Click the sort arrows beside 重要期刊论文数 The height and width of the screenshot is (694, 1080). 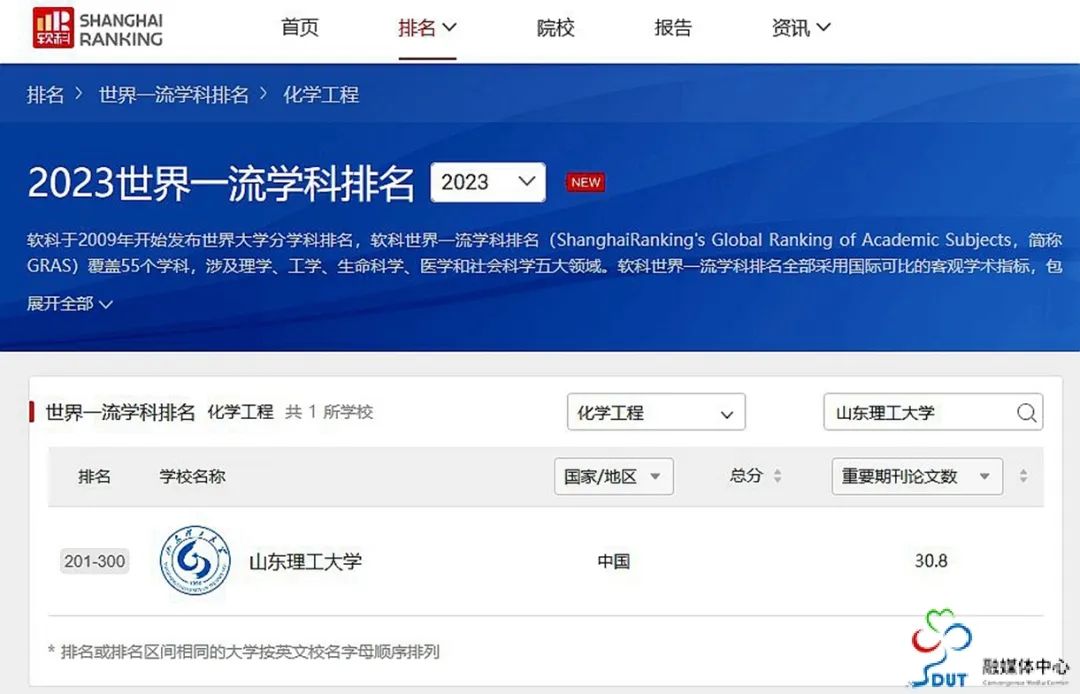(x=1023, y=476)
